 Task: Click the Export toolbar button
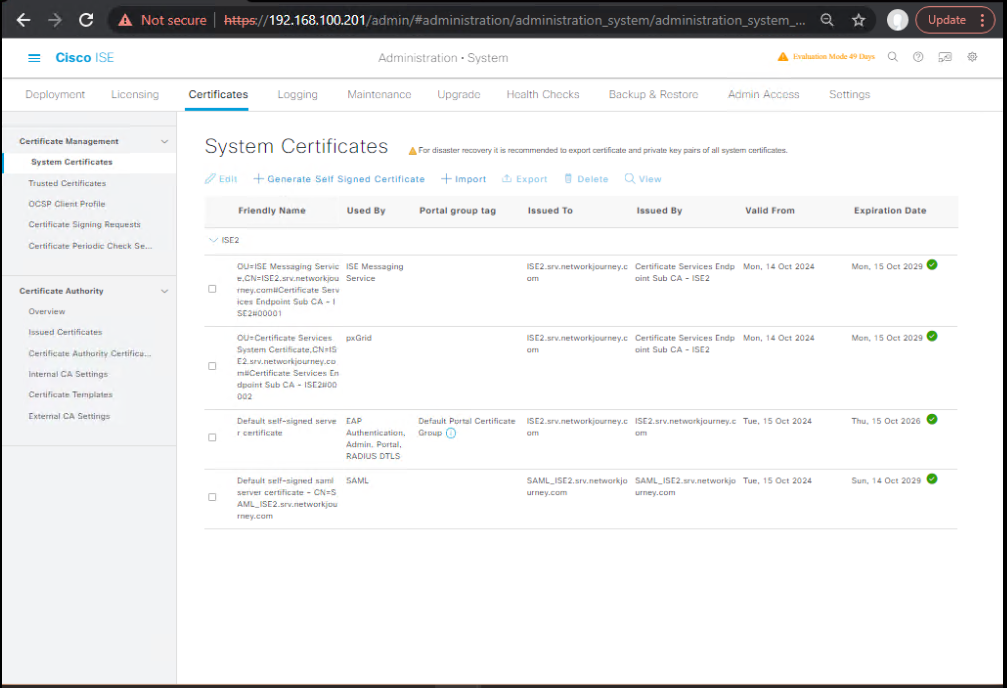pos(525,179)
